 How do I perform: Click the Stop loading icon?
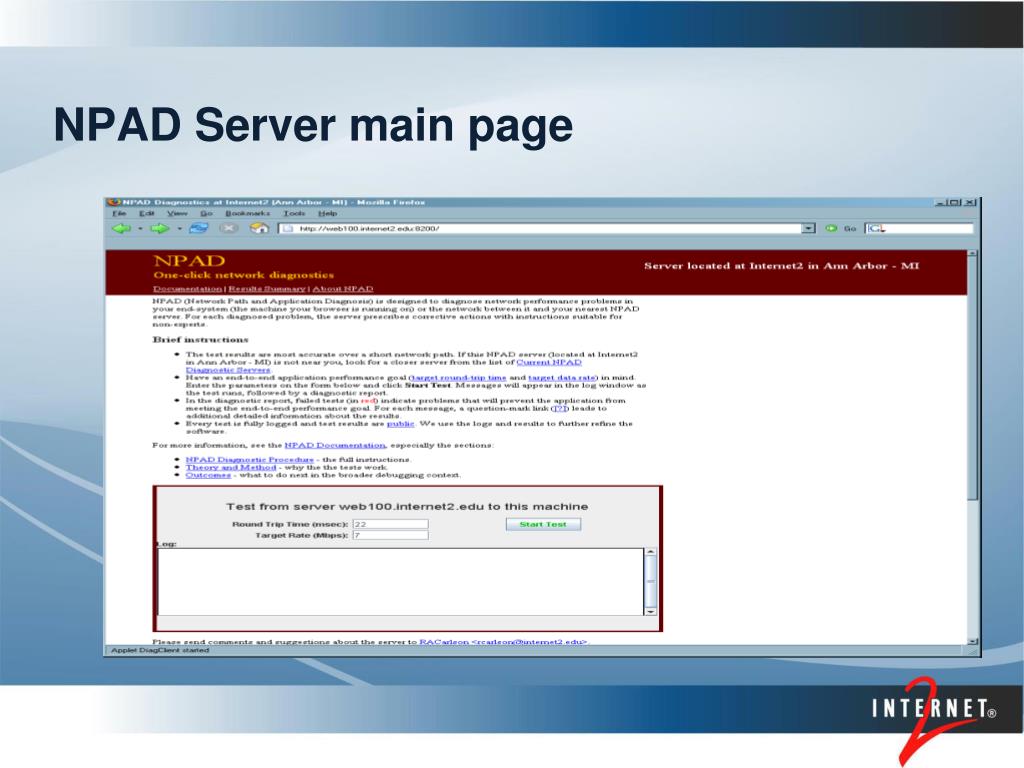point(229,228)
